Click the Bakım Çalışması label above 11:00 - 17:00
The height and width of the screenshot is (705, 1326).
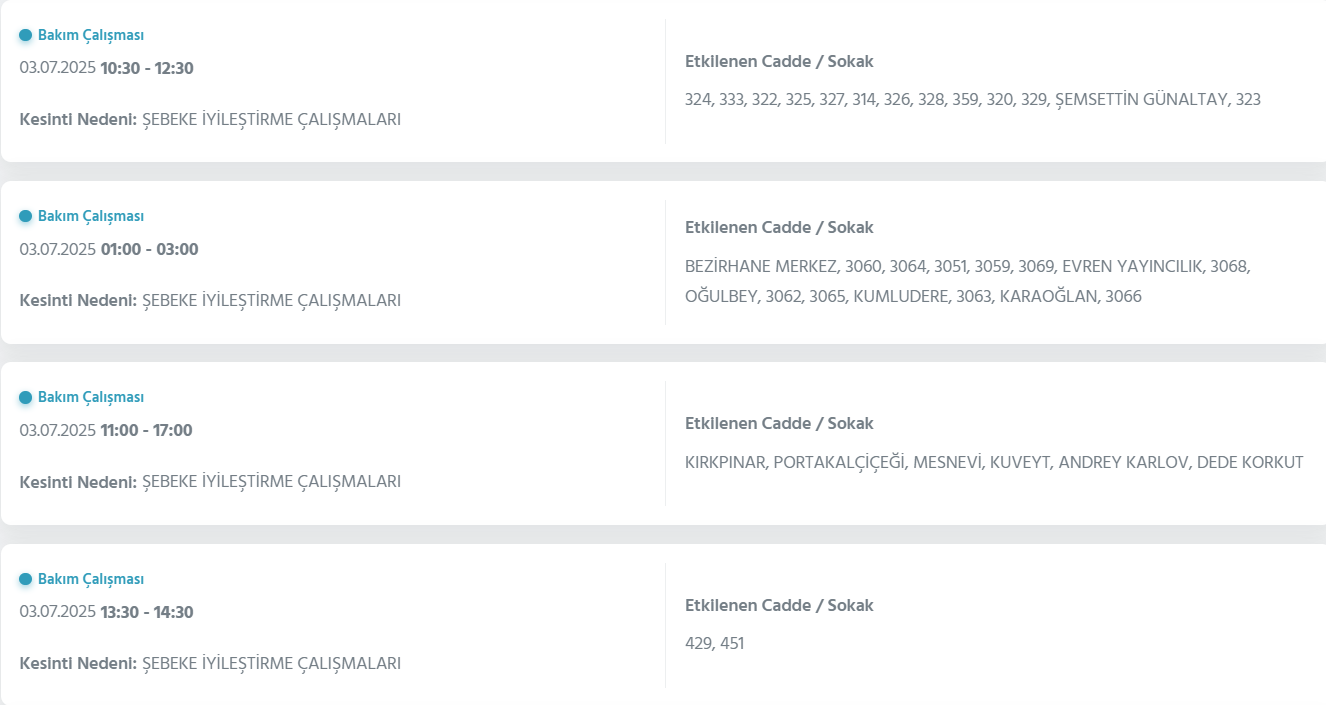point(91,398)
